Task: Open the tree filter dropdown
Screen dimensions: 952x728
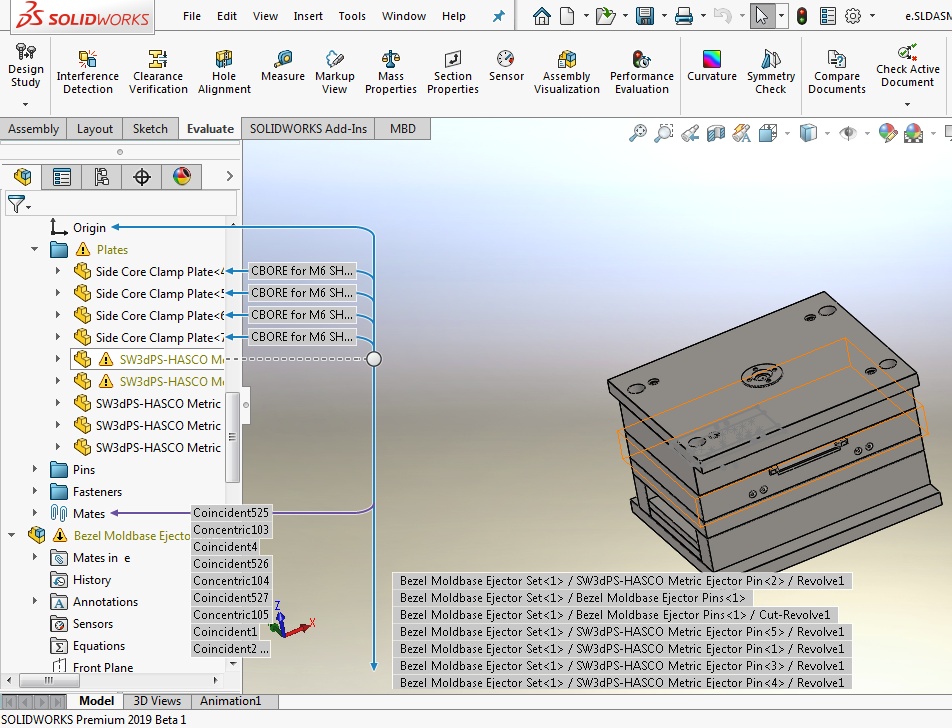Action: tap(19, 204)
